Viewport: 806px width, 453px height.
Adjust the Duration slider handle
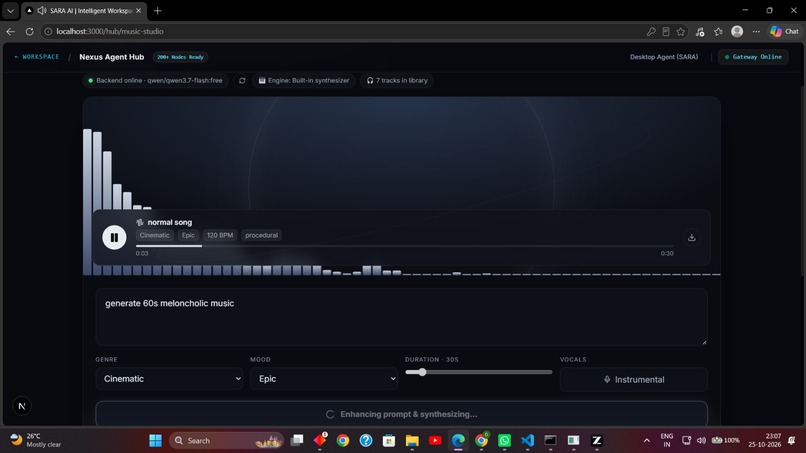[422, 372]
